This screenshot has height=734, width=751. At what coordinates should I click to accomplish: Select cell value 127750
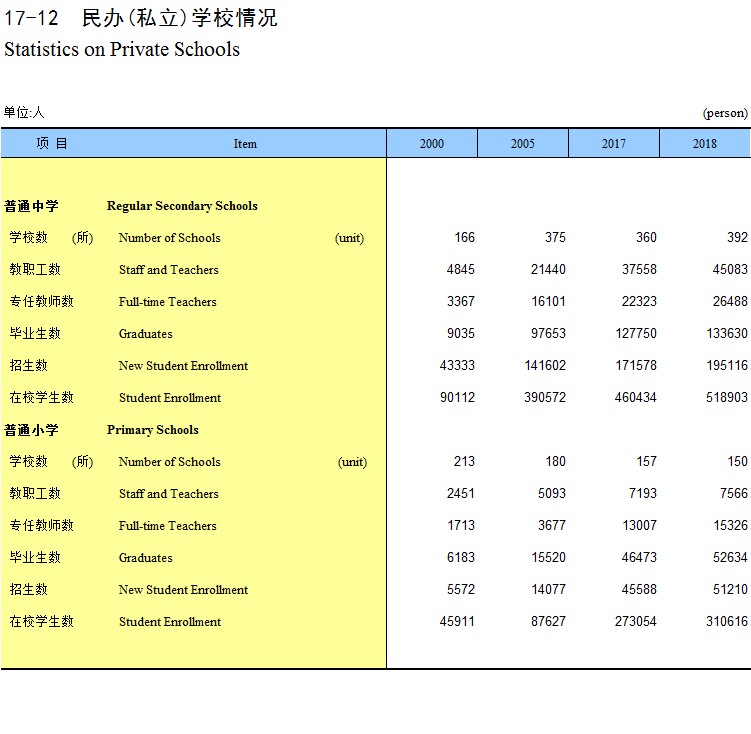pyautogui.click(x=636, y=333)
